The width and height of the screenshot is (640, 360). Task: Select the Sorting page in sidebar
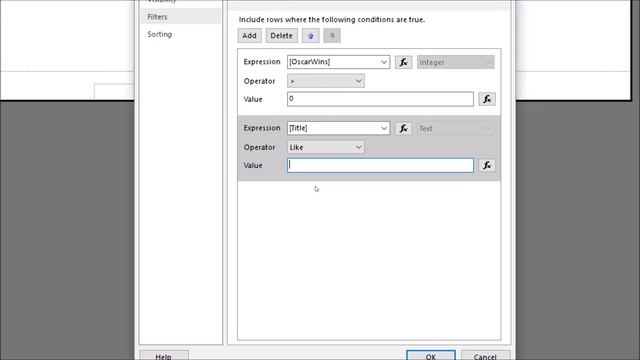tap(181, 34)
